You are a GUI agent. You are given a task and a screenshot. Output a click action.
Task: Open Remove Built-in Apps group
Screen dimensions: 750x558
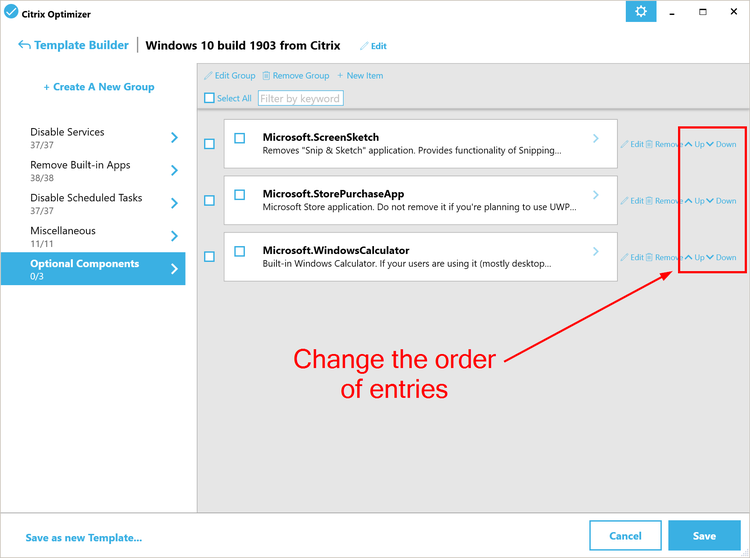(93, 171)
